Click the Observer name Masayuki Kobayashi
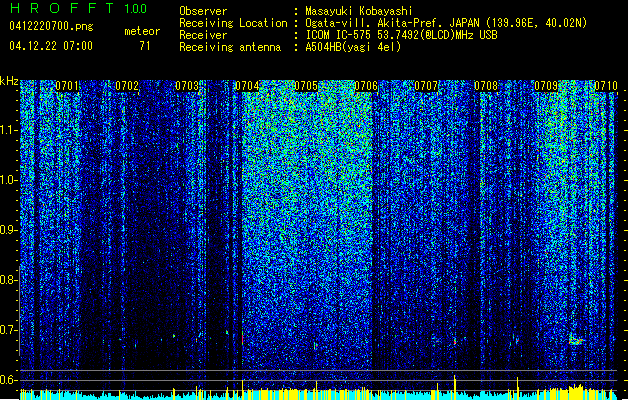 click(359, 11)
